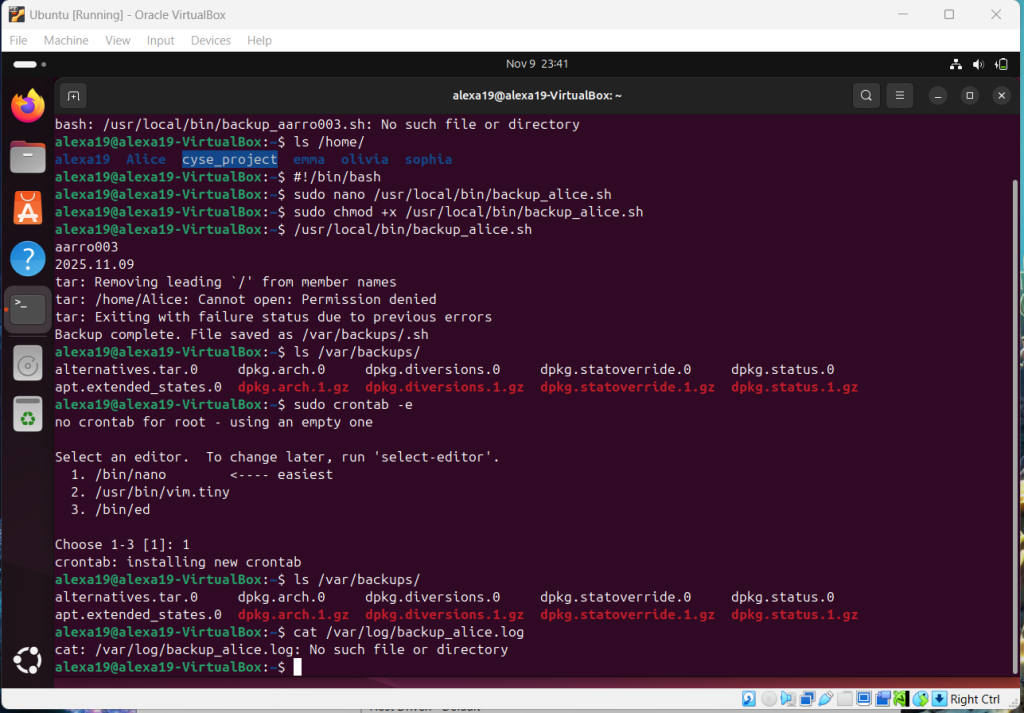
Task: Open the date and time calendar dropdown
Action: pos(537,64)
